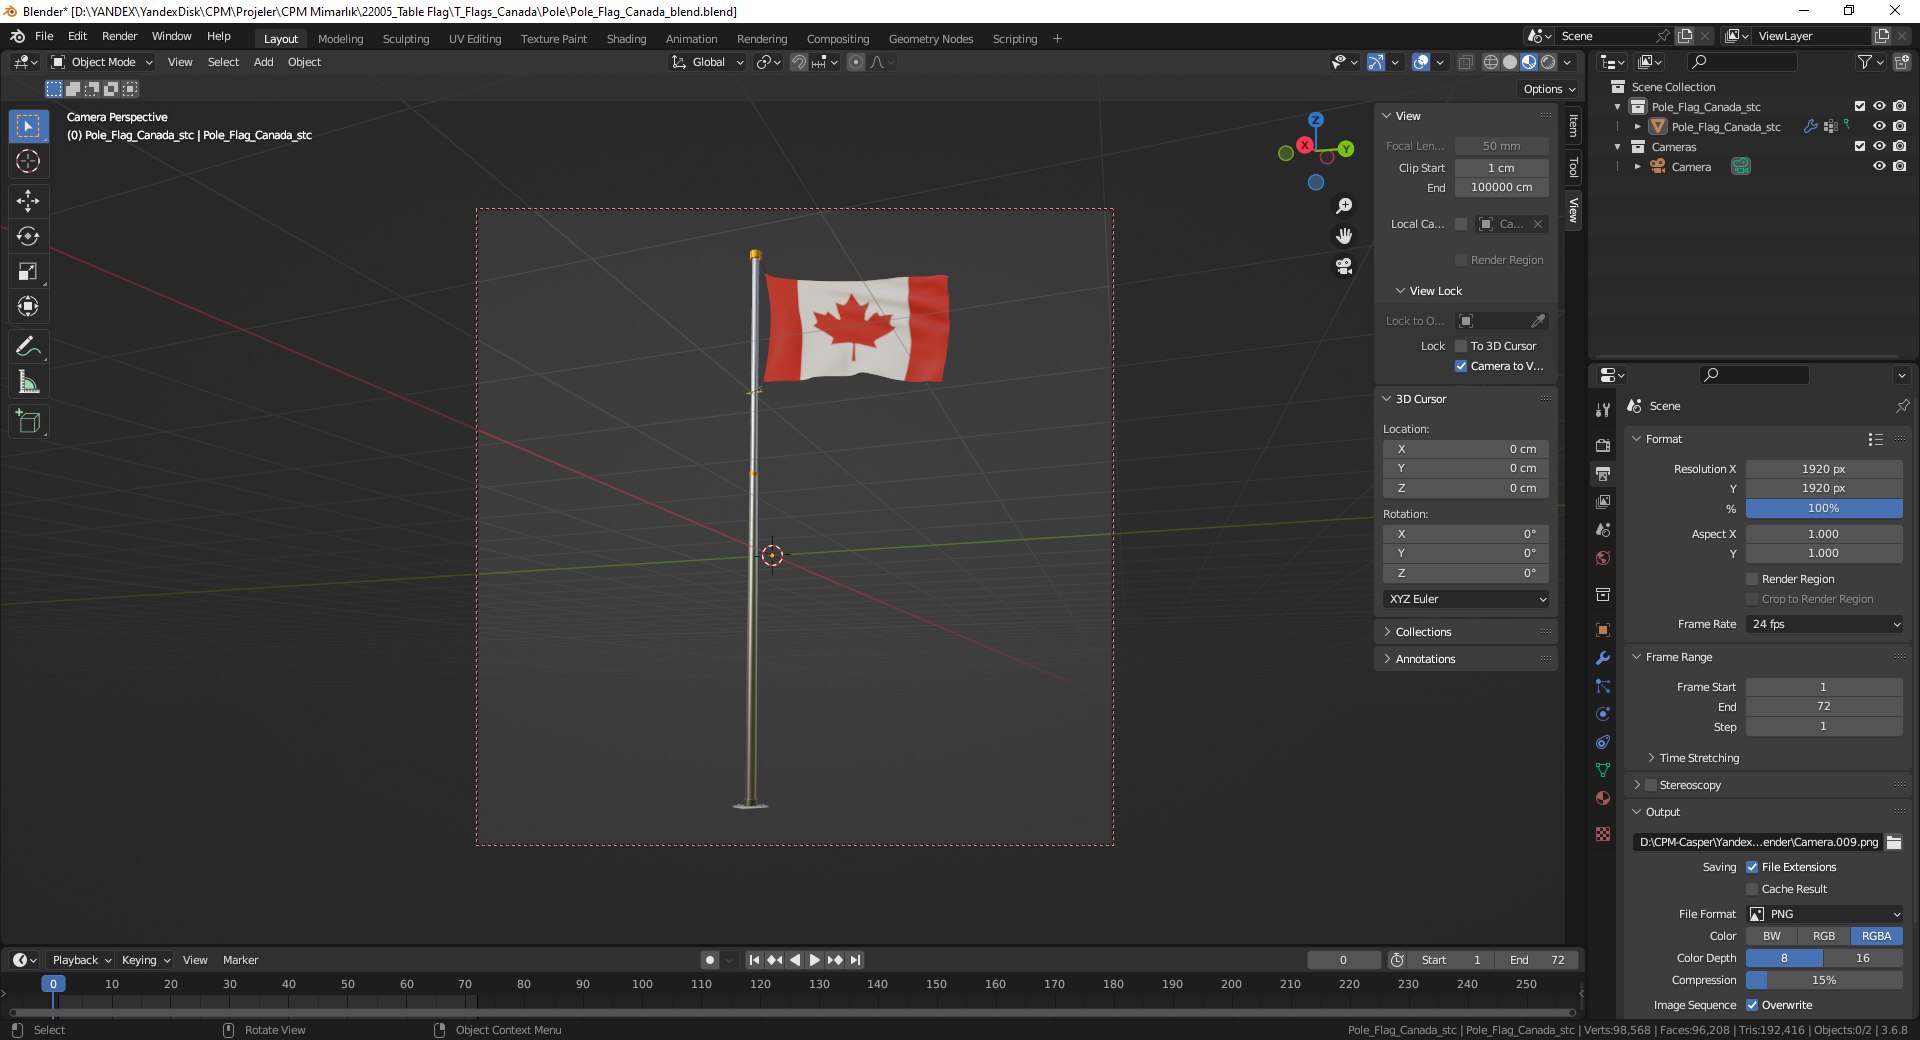
Task: Open the View Layer properties tab
Action: pyautogui.click(x=1603, y=502)
